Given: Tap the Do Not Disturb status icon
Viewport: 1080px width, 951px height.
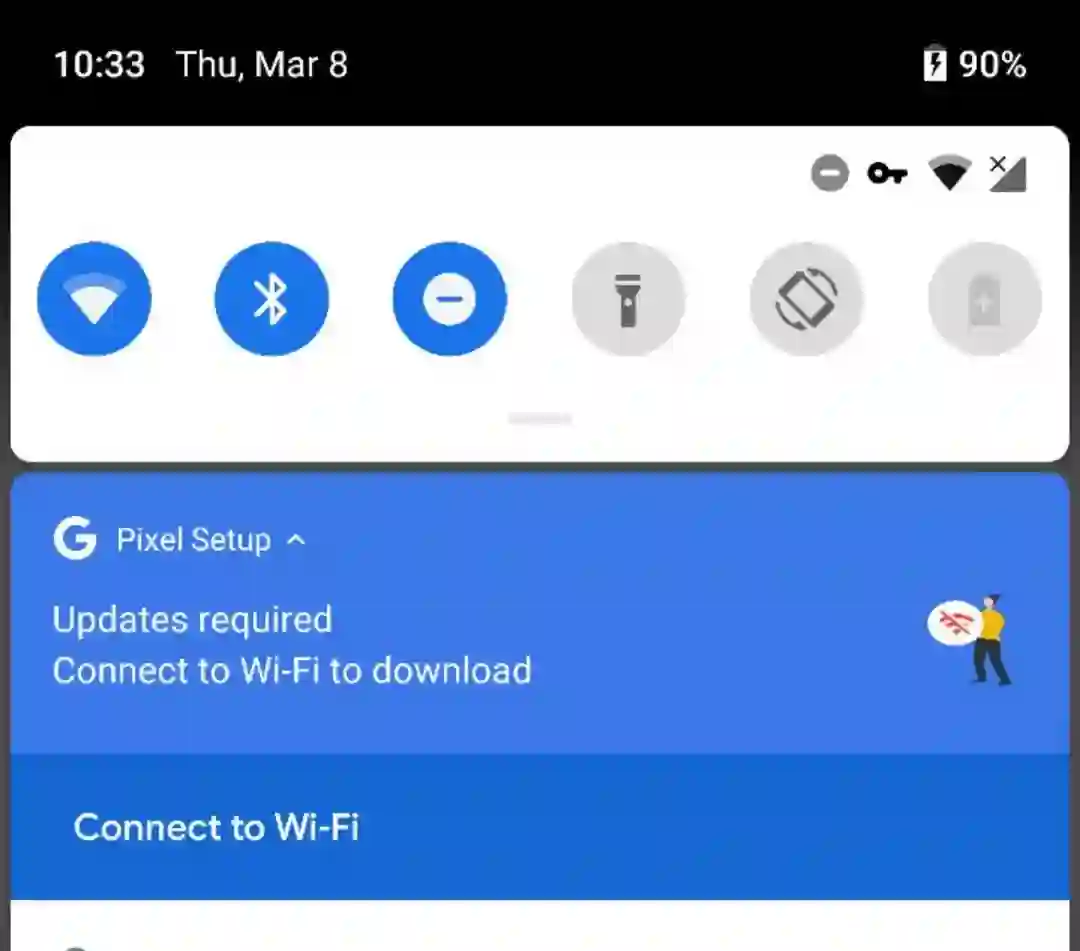Looking at the screenshot, I should [x=830, y=173].
